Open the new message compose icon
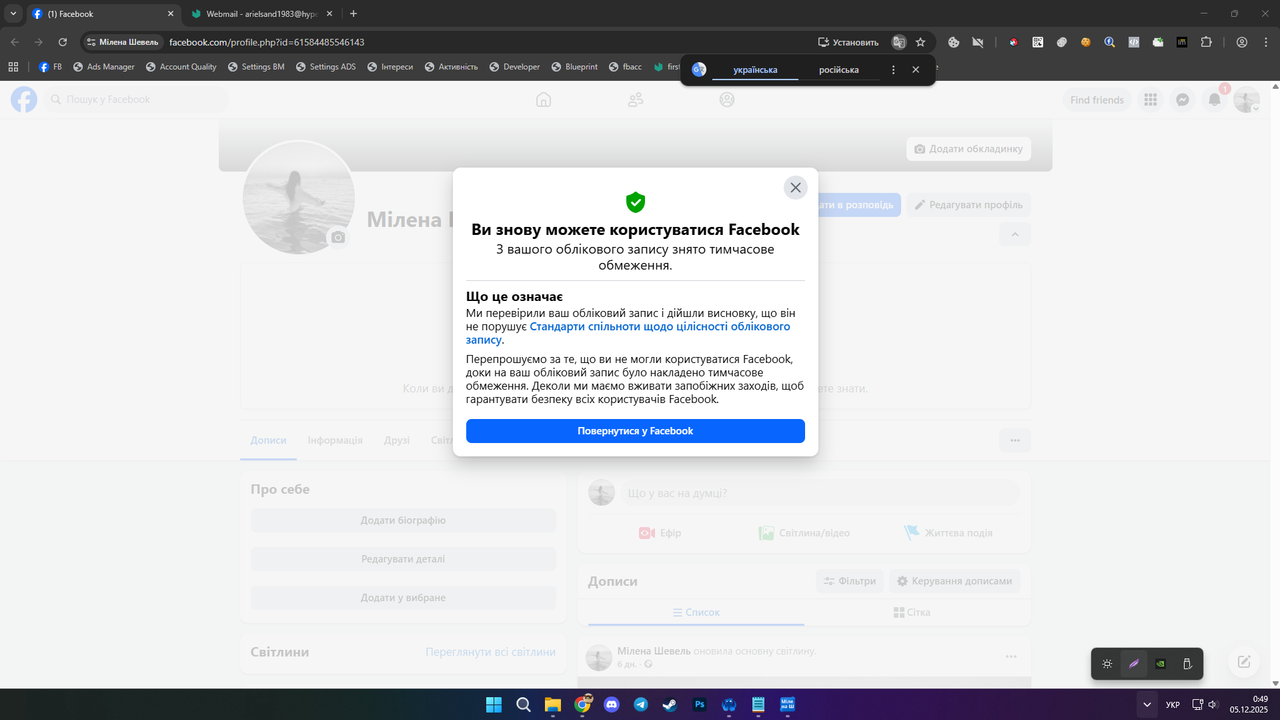The height and width of the screenshot is (720, 1280). (1244, 662)
